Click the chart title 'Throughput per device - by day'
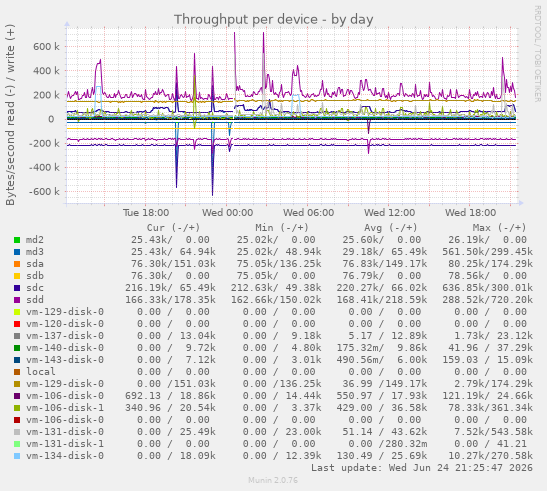The width and height of the screenshot is (547, 491). point(274,20)
